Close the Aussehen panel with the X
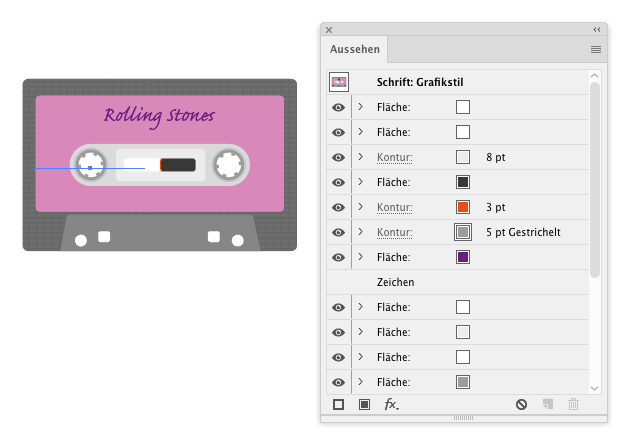638x446 pixels. (329, 30)
